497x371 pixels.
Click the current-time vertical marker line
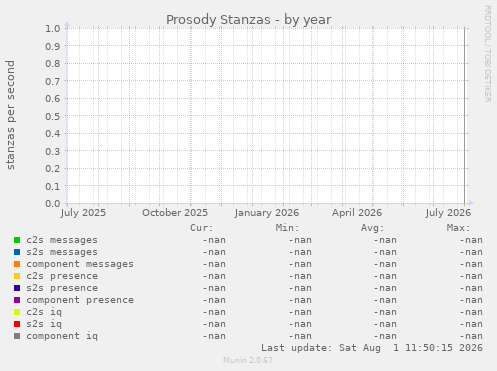[464, 116]
